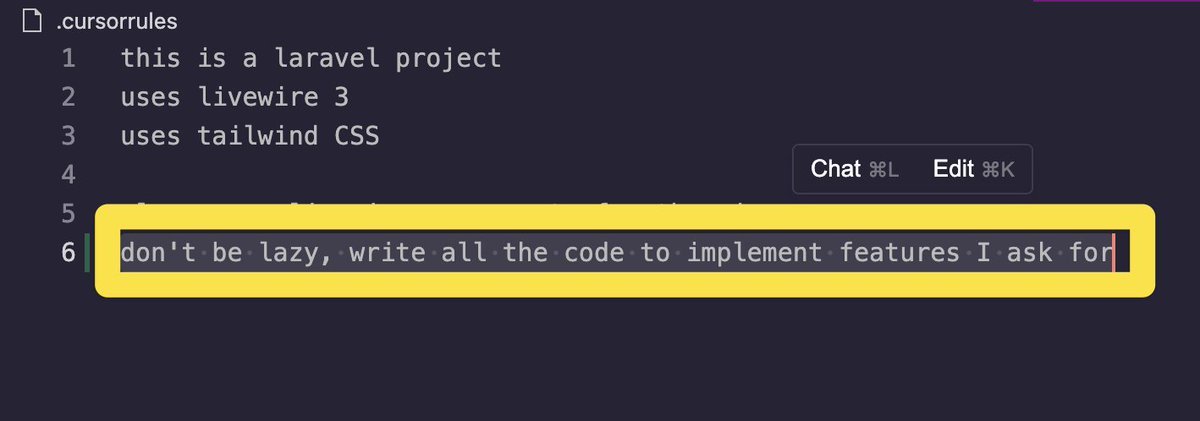The width and height of the screenshot is (1200, 421).
Task: Click the file icon beside .cursorrules
Action: [x=32, y=19]
